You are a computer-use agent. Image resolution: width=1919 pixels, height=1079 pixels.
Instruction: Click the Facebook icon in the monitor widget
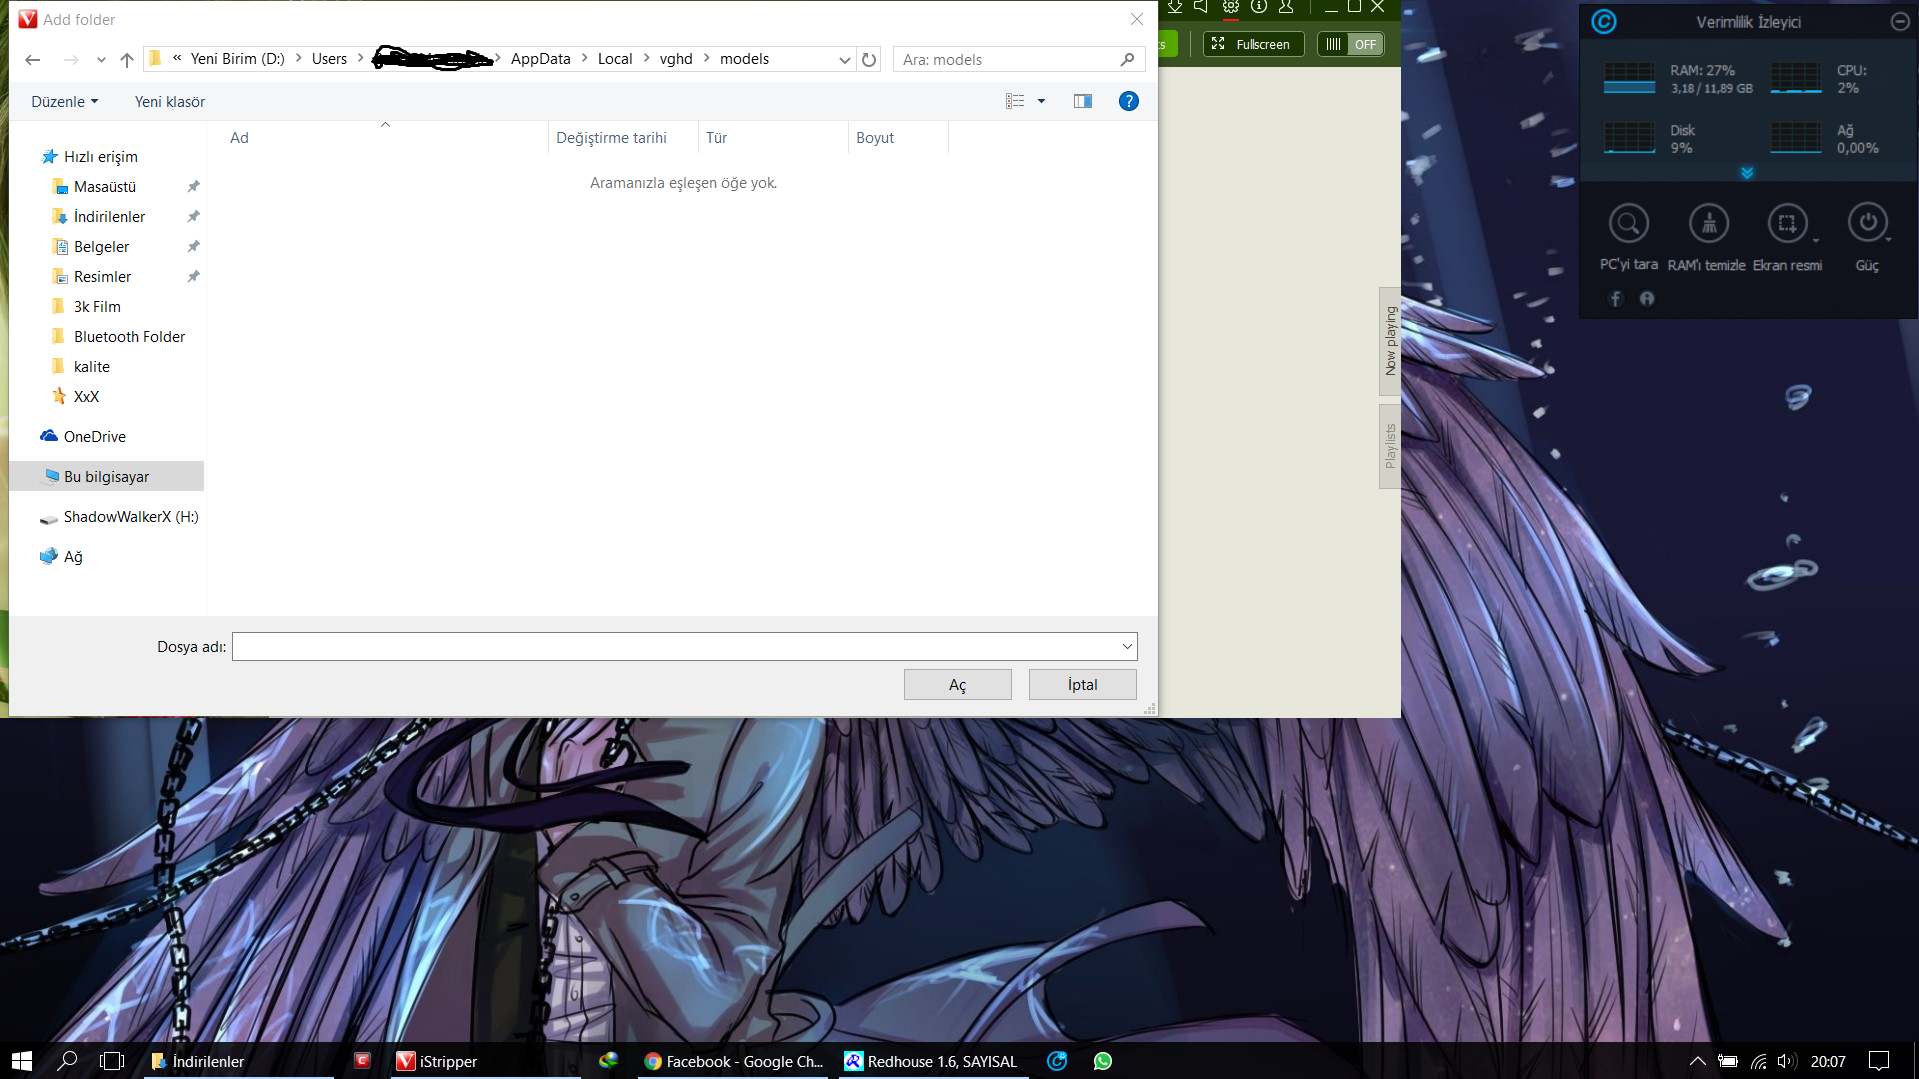click(1615, 299)
